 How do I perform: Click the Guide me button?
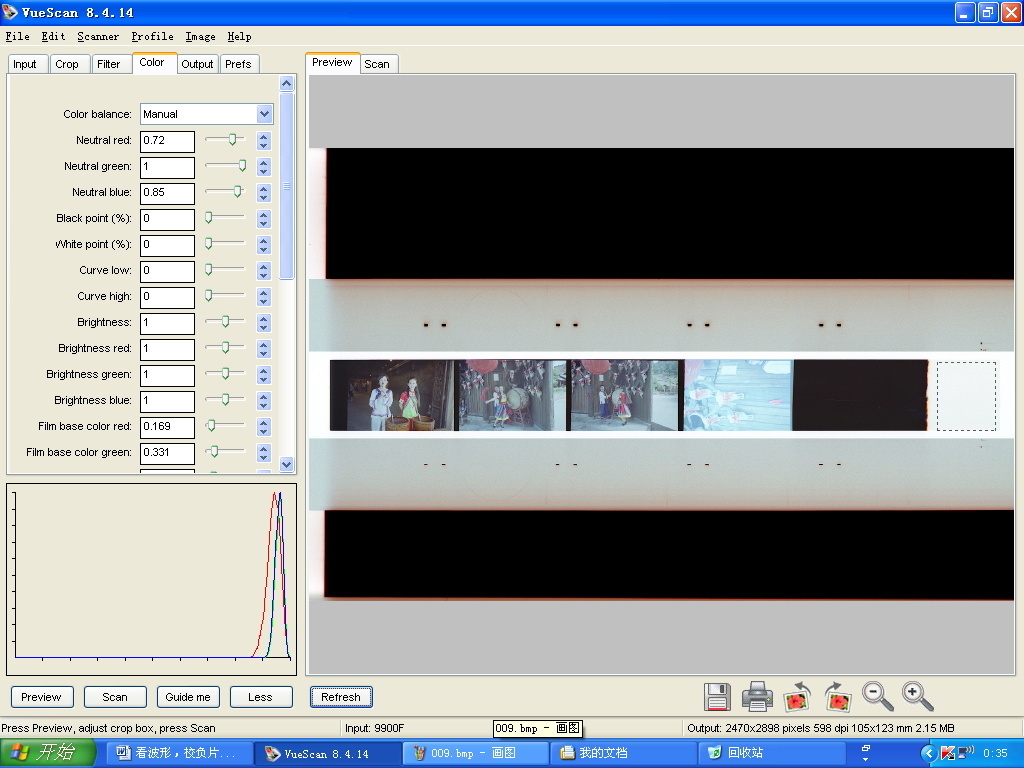188,697
